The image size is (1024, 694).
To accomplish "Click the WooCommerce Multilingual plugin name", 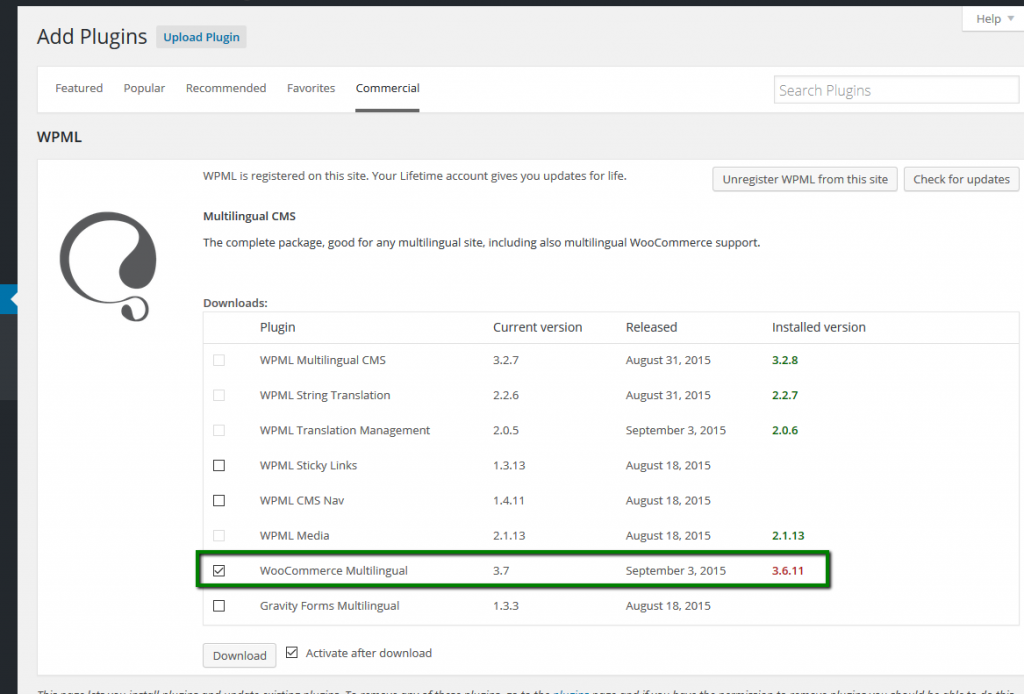I will click(x=334, y=571).
